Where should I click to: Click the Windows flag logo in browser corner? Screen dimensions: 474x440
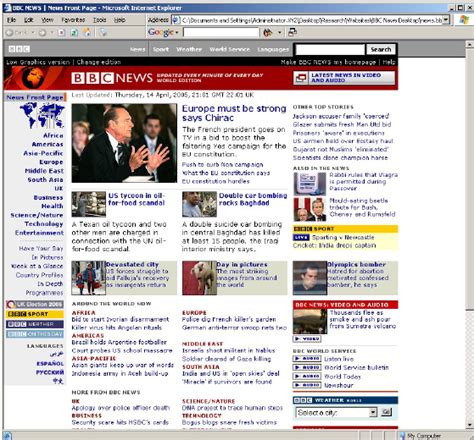(x=464, y=20)
